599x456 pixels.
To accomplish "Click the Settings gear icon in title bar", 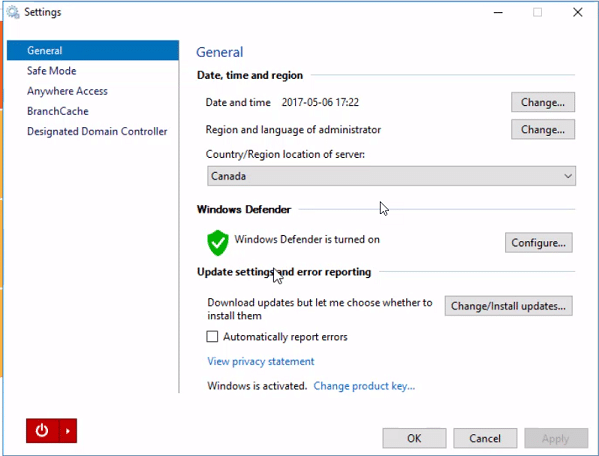I will (x=13, y=12).
